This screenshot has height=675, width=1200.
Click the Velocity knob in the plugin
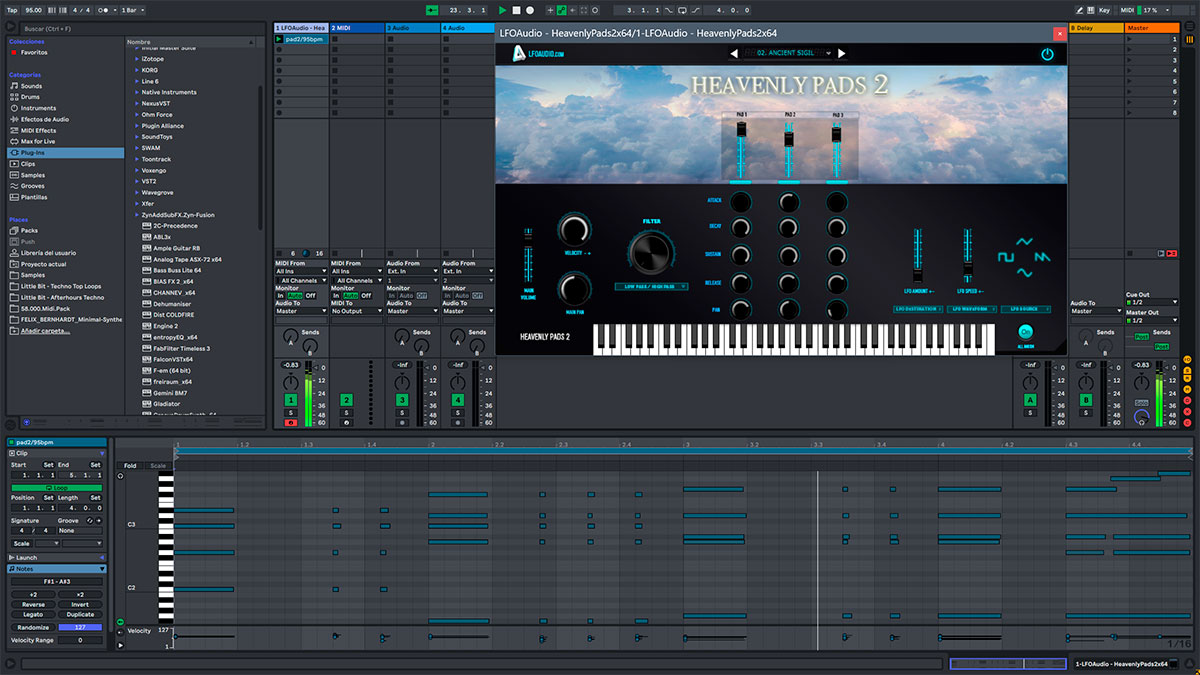(x=574, y=229)
